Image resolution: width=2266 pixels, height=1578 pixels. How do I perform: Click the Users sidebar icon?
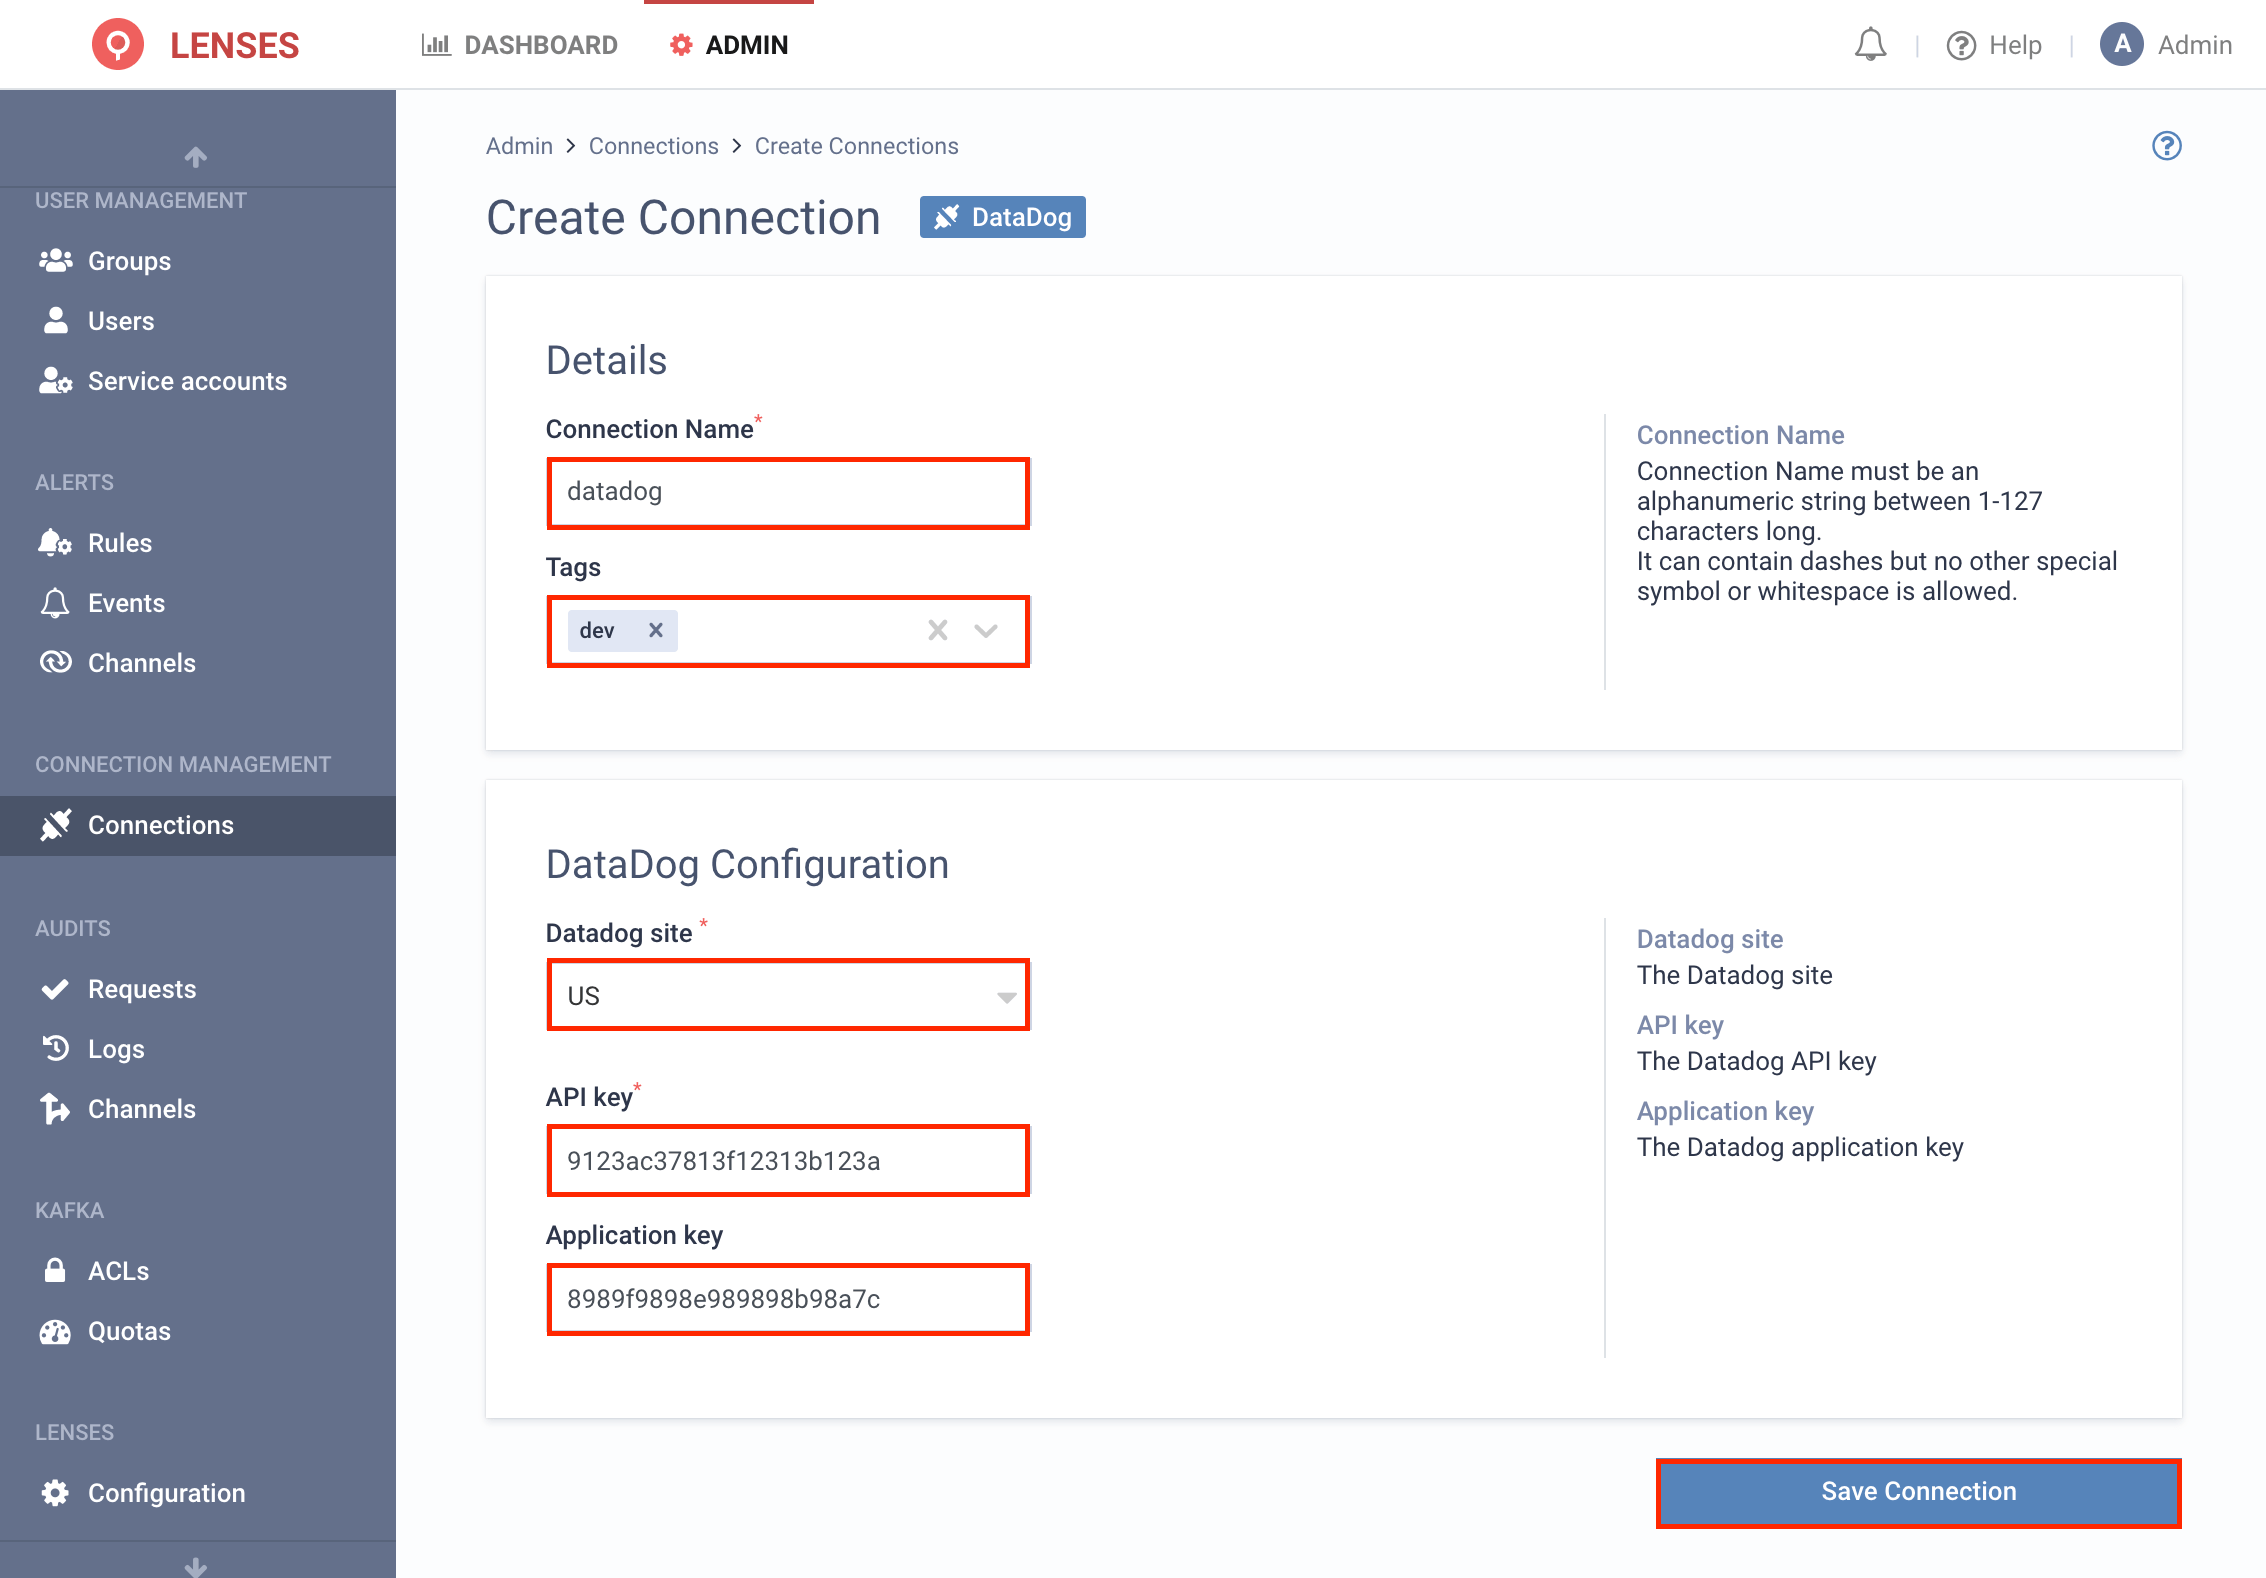point(55,321)
